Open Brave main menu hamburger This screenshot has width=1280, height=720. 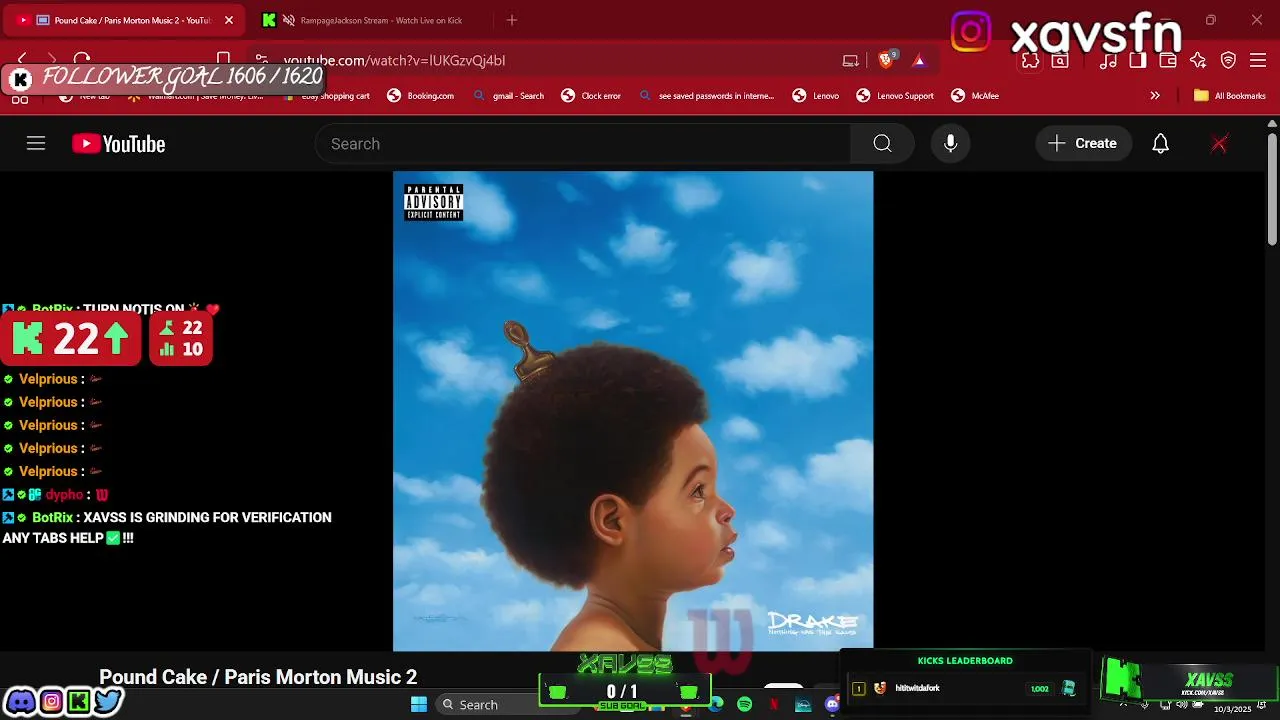click(1258, 60)
